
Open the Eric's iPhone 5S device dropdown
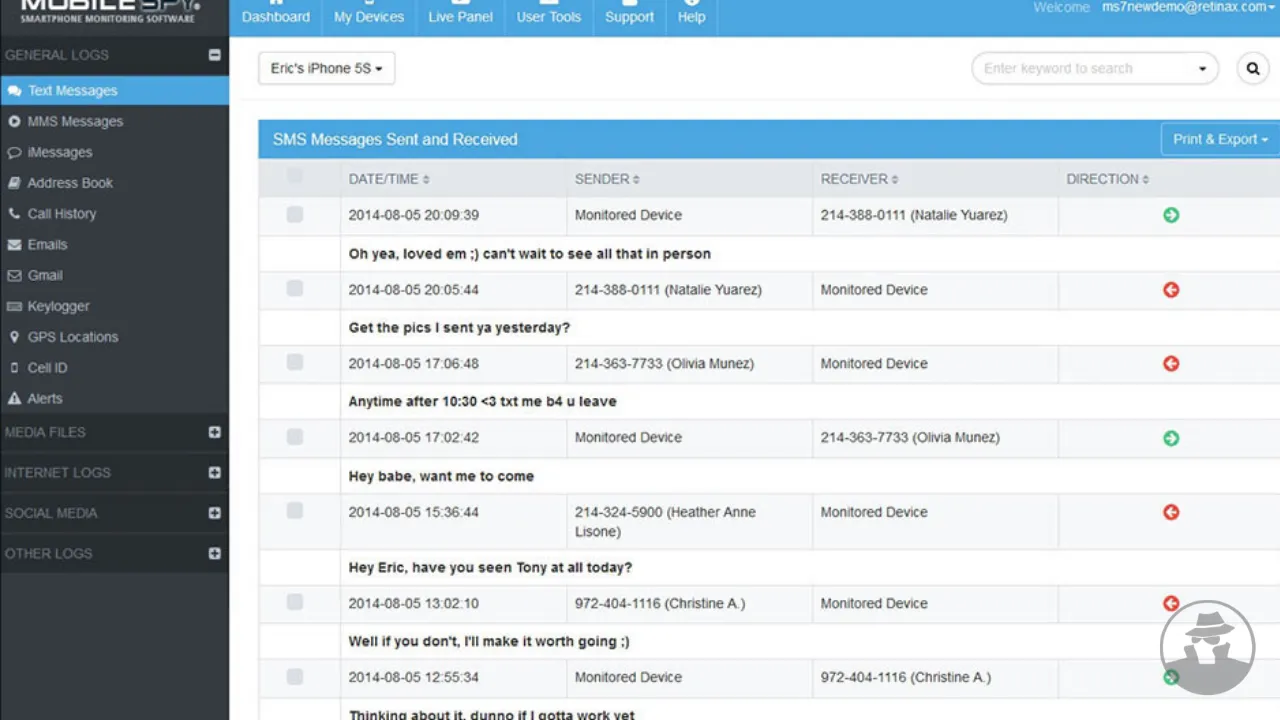pos(326,68)
